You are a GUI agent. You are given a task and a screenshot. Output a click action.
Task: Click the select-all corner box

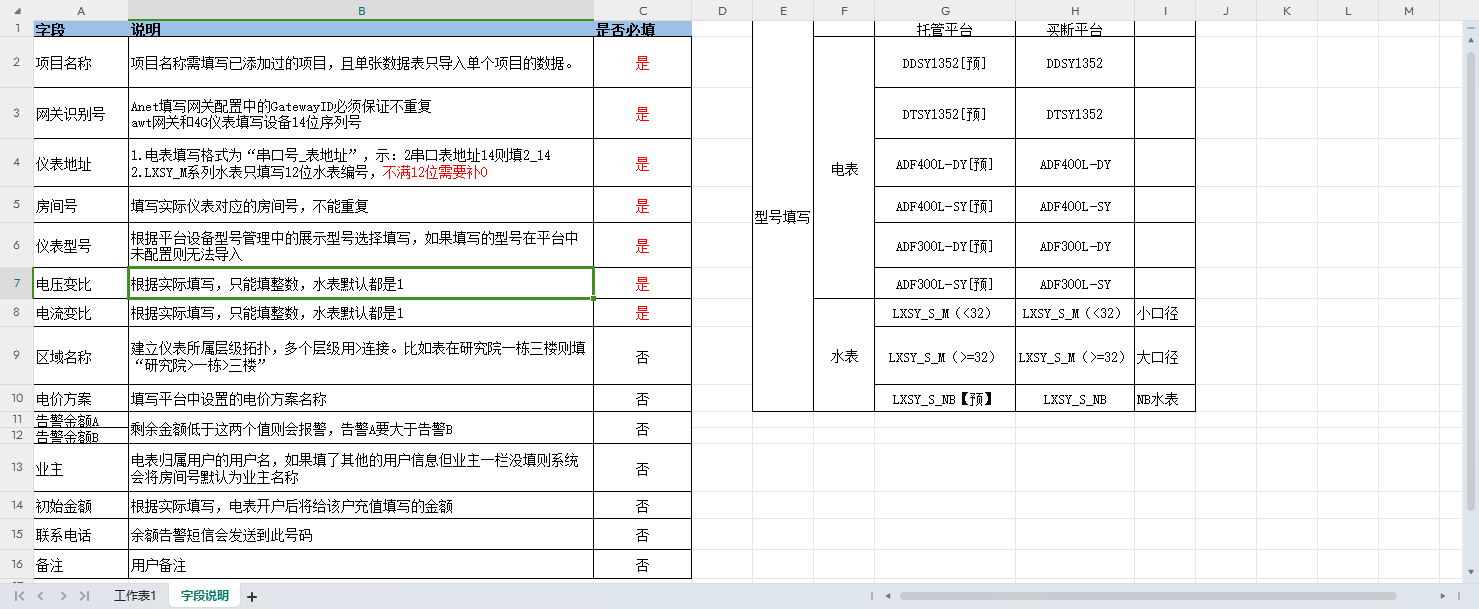pos(16,10)
